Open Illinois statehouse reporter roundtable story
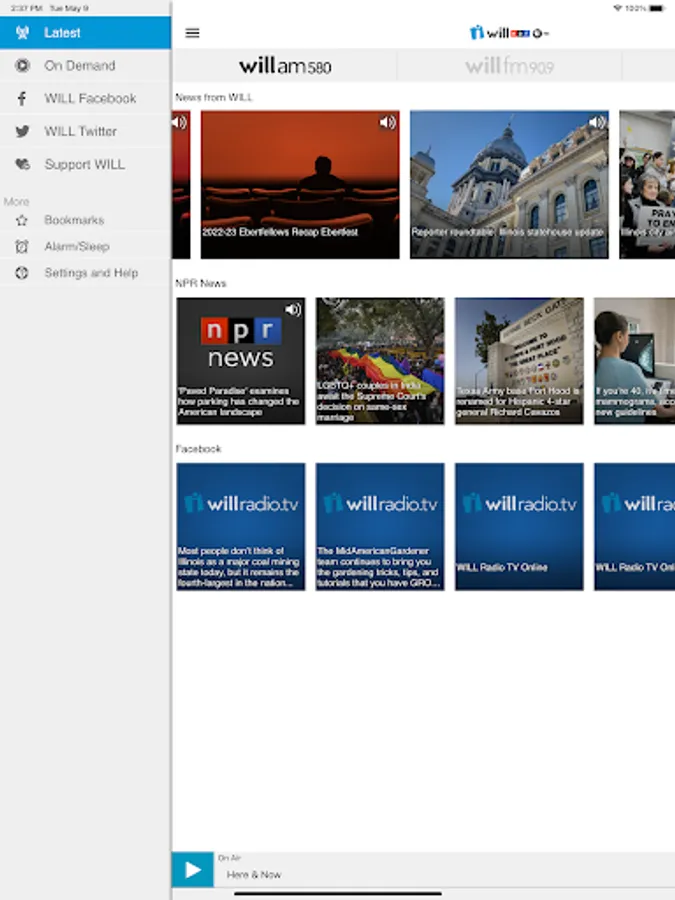The height and width of the screenshot is (900, 675). tap(509, 185)
